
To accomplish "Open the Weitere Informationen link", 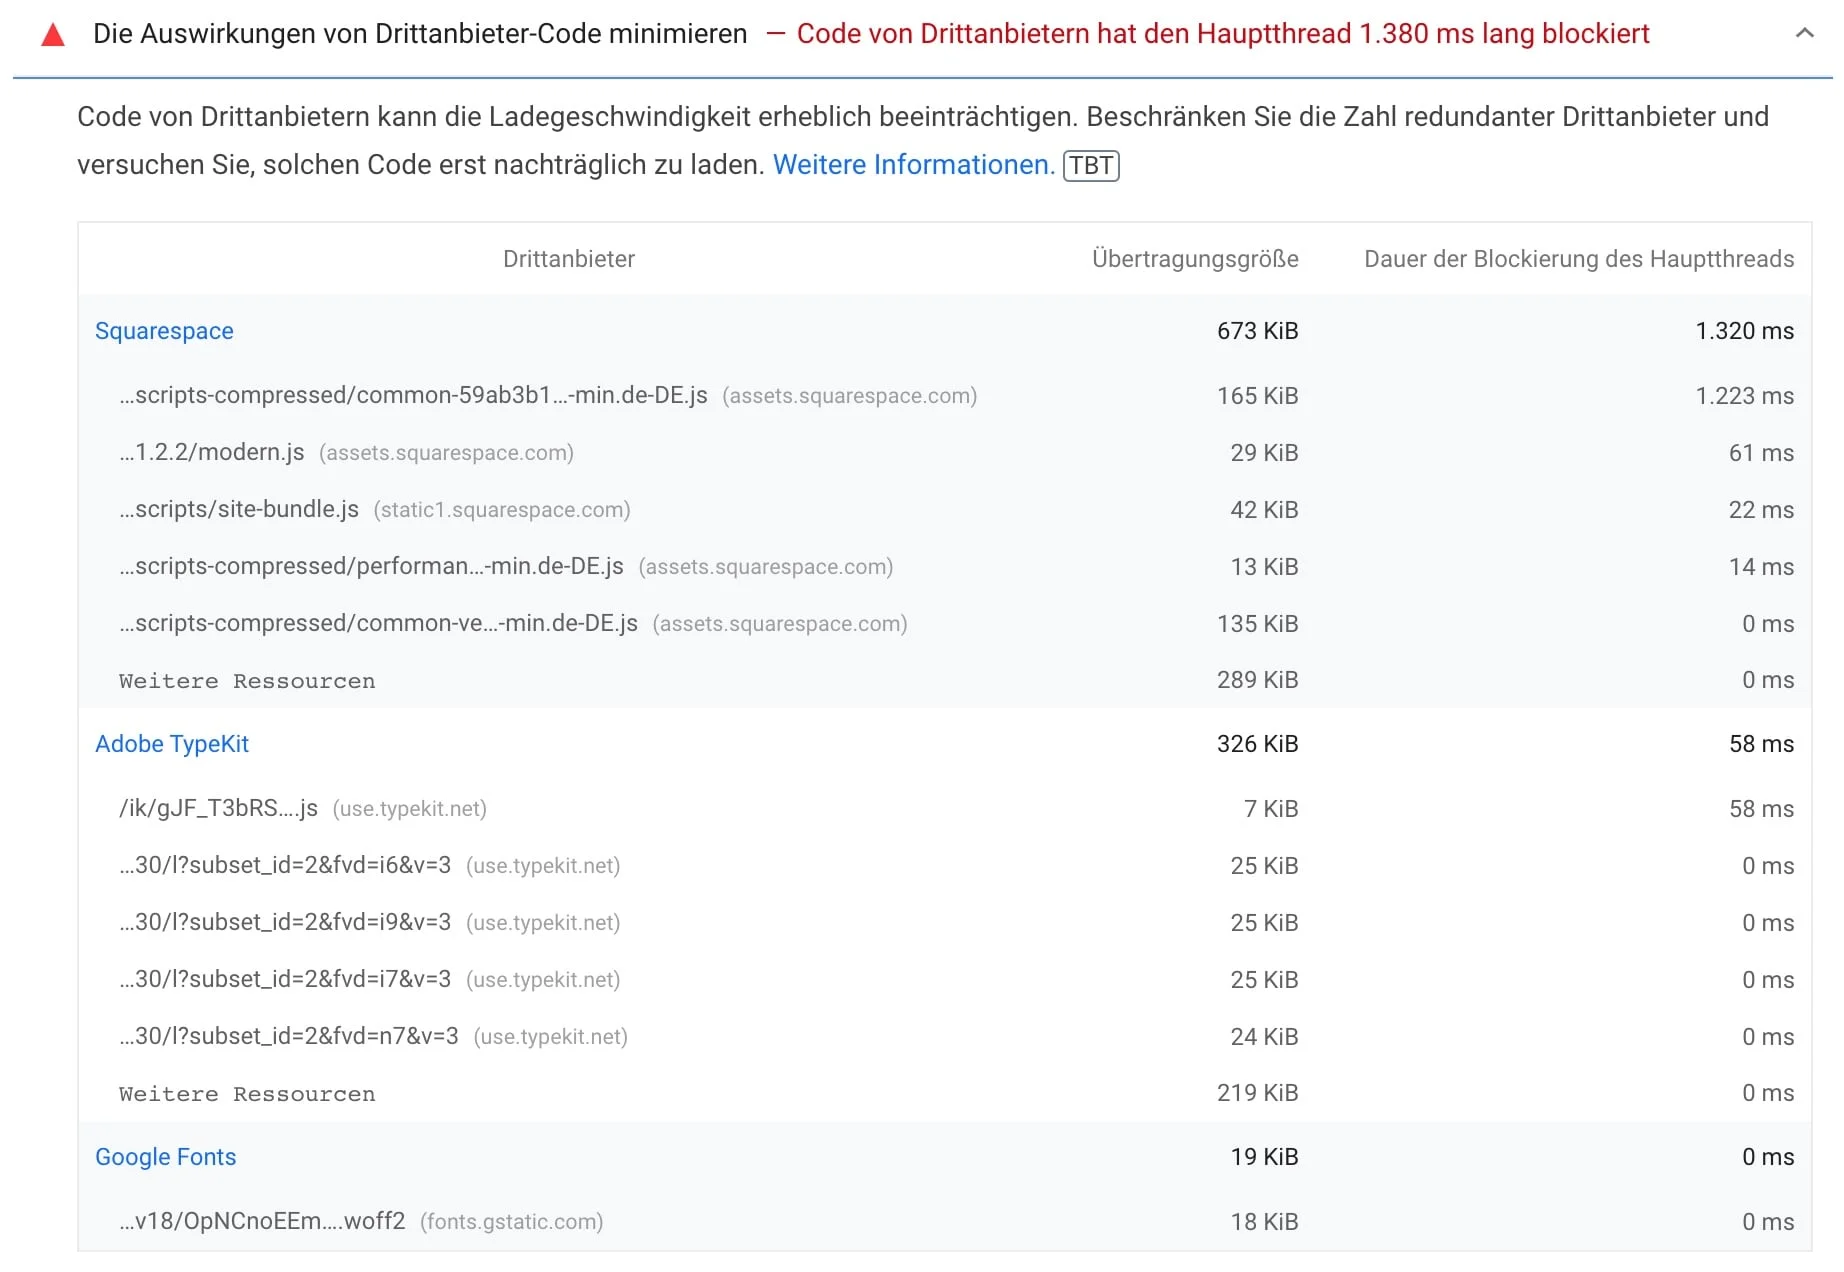I will (x=912, y=165).
